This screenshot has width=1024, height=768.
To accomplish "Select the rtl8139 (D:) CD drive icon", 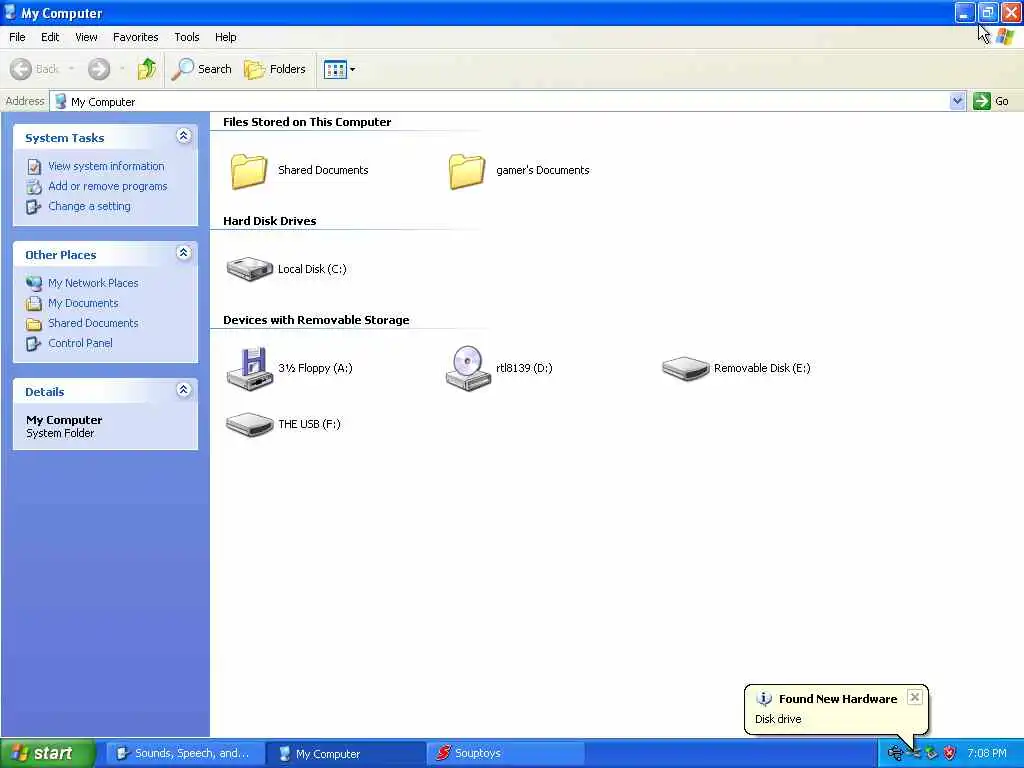I will click(x=468, y=368).
